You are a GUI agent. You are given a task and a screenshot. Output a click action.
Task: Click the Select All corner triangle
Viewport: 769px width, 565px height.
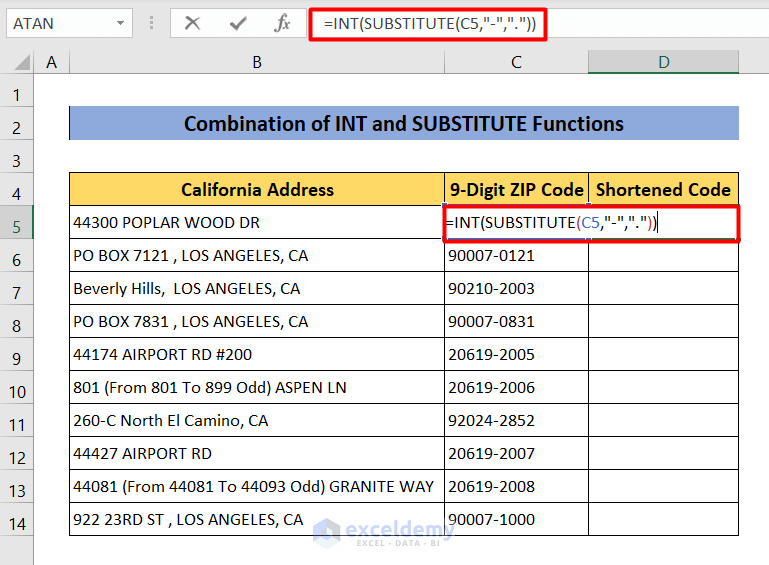17,63
